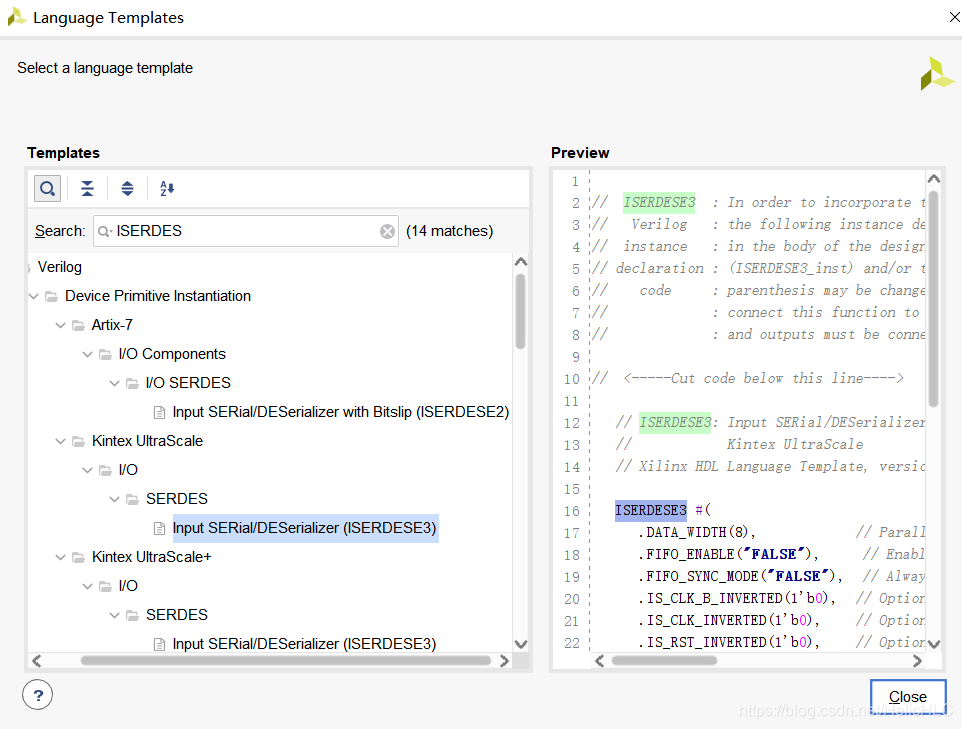Viewport: 962px width, 729px height.
Task: Collapse SERDES under Kintex UltraScale
Action: click(x=114, y=499)
